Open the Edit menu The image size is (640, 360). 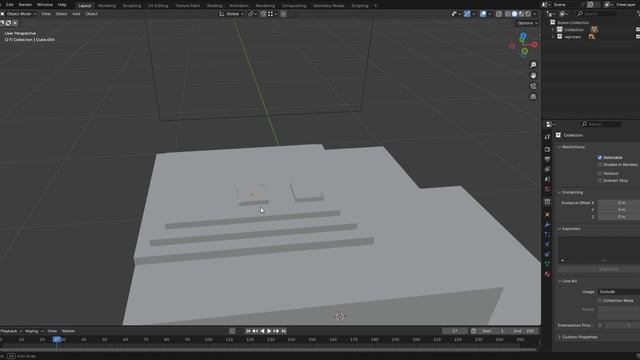click(9, 5)
